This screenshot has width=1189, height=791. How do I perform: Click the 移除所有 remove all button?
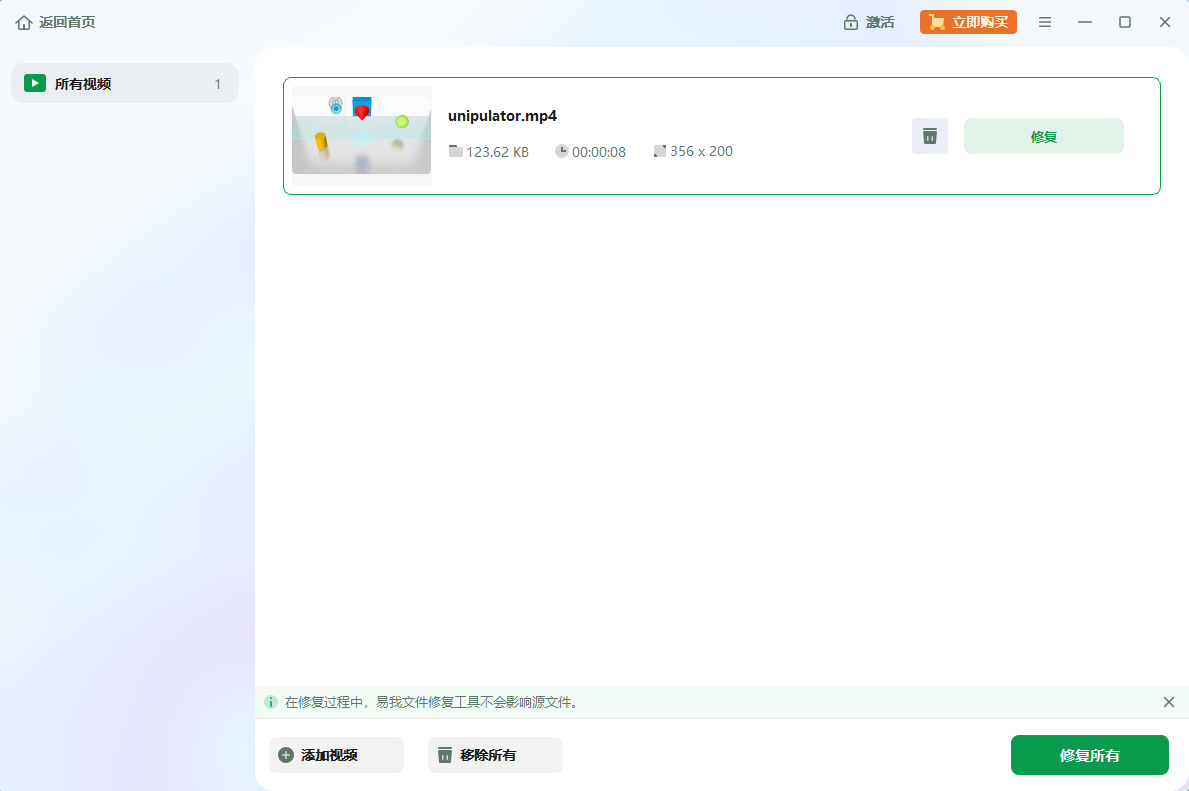click(x=495, y=755)
